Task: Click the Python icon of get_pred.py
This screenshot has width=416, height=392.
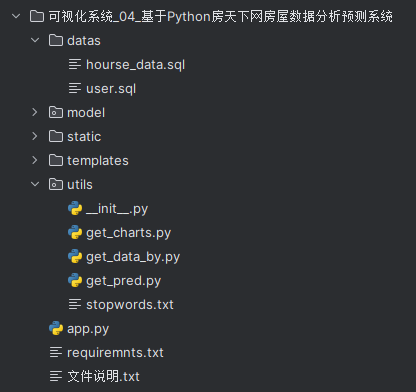Action: (x=75, y=280)
